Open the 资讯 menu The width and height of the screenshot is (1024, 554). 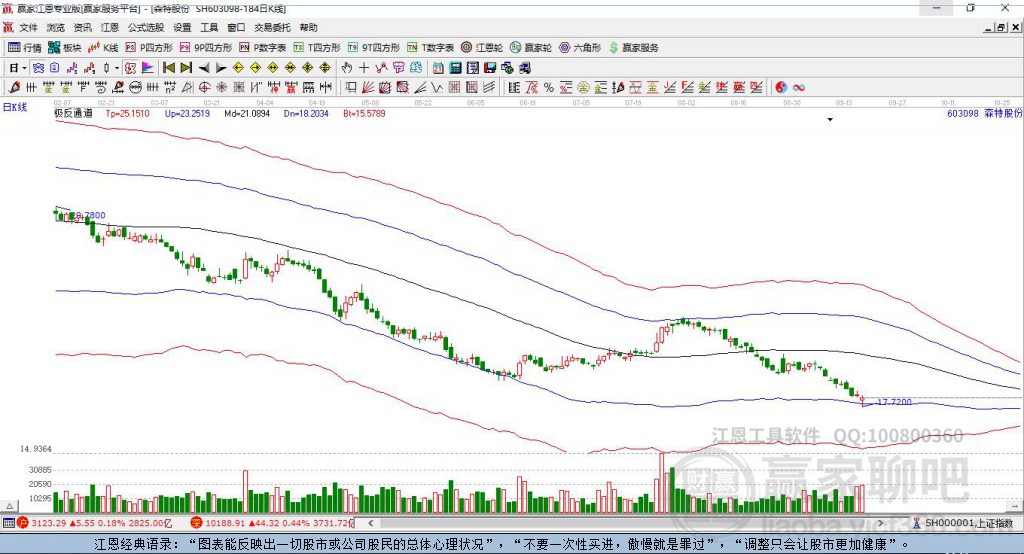(x=82, y=27)
